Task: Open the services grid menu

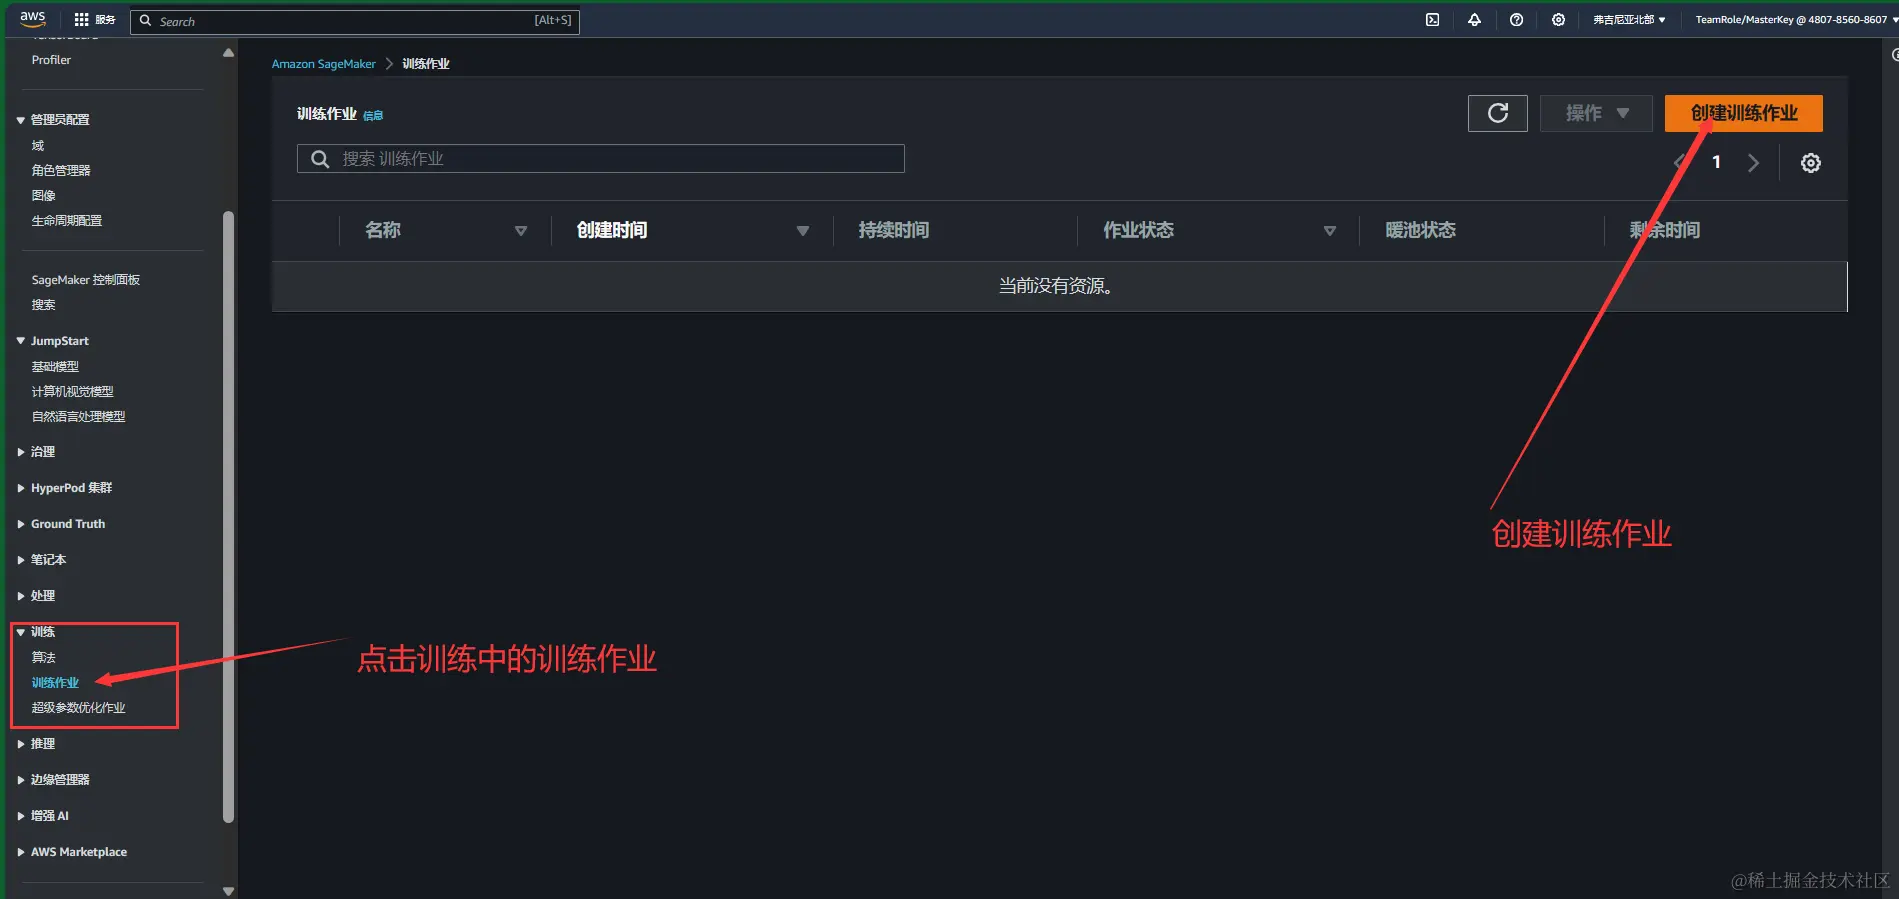Action: point(95,20)
